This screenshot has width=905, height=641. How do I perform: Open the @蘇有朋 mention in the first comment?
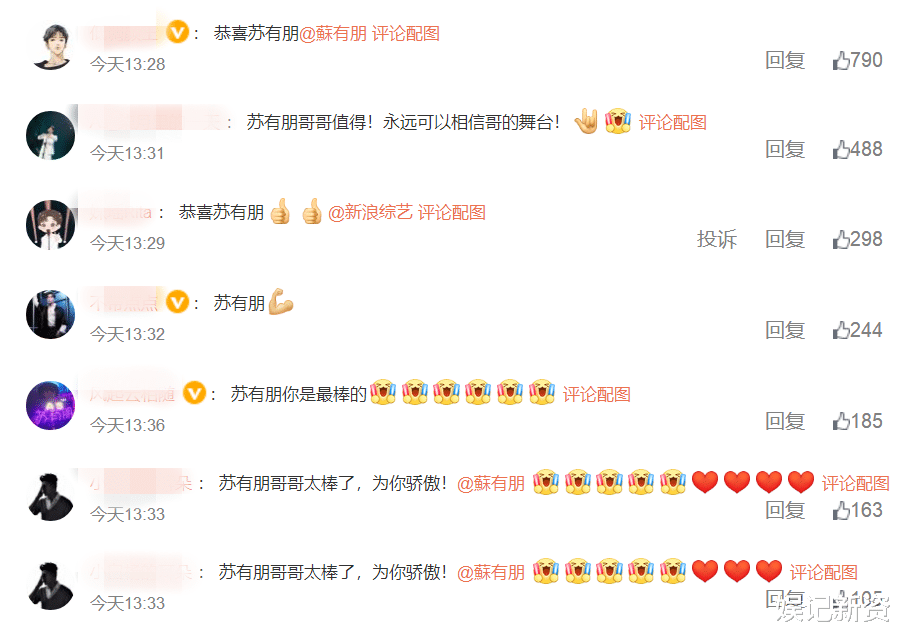point(333,33)
